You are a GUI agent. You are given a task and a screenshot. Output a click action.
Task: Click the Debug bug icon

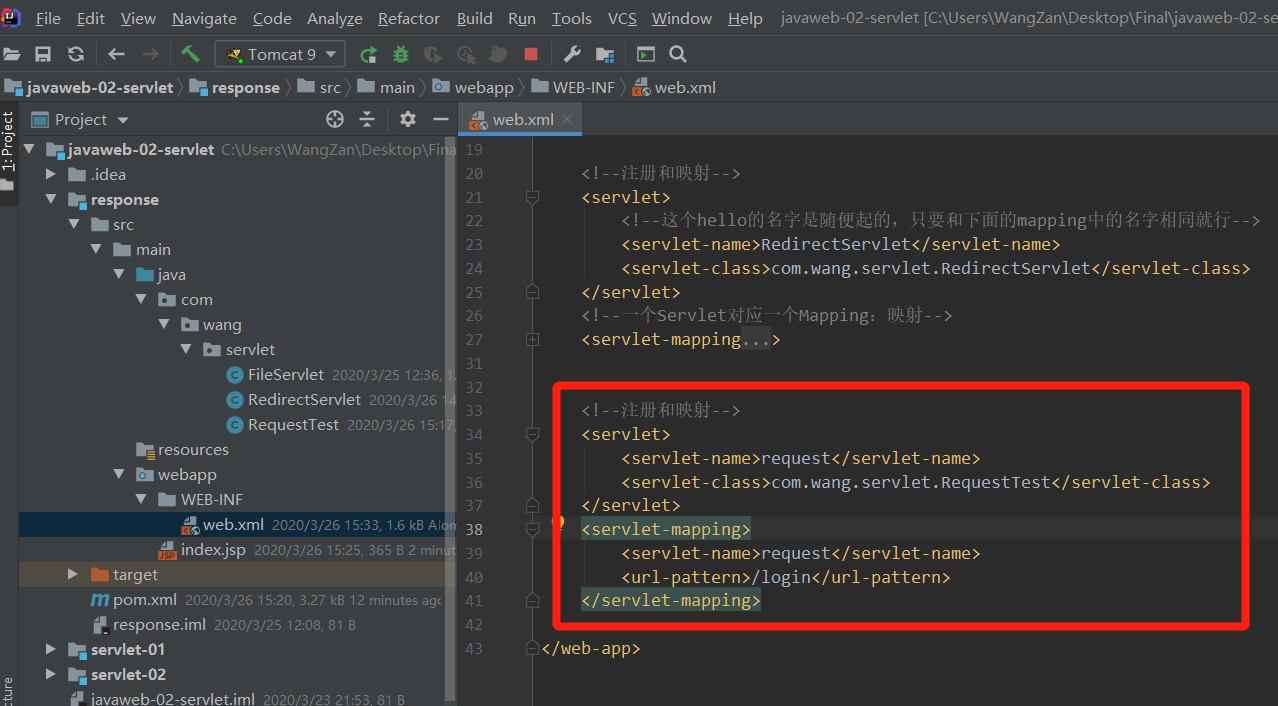point(401,54)
